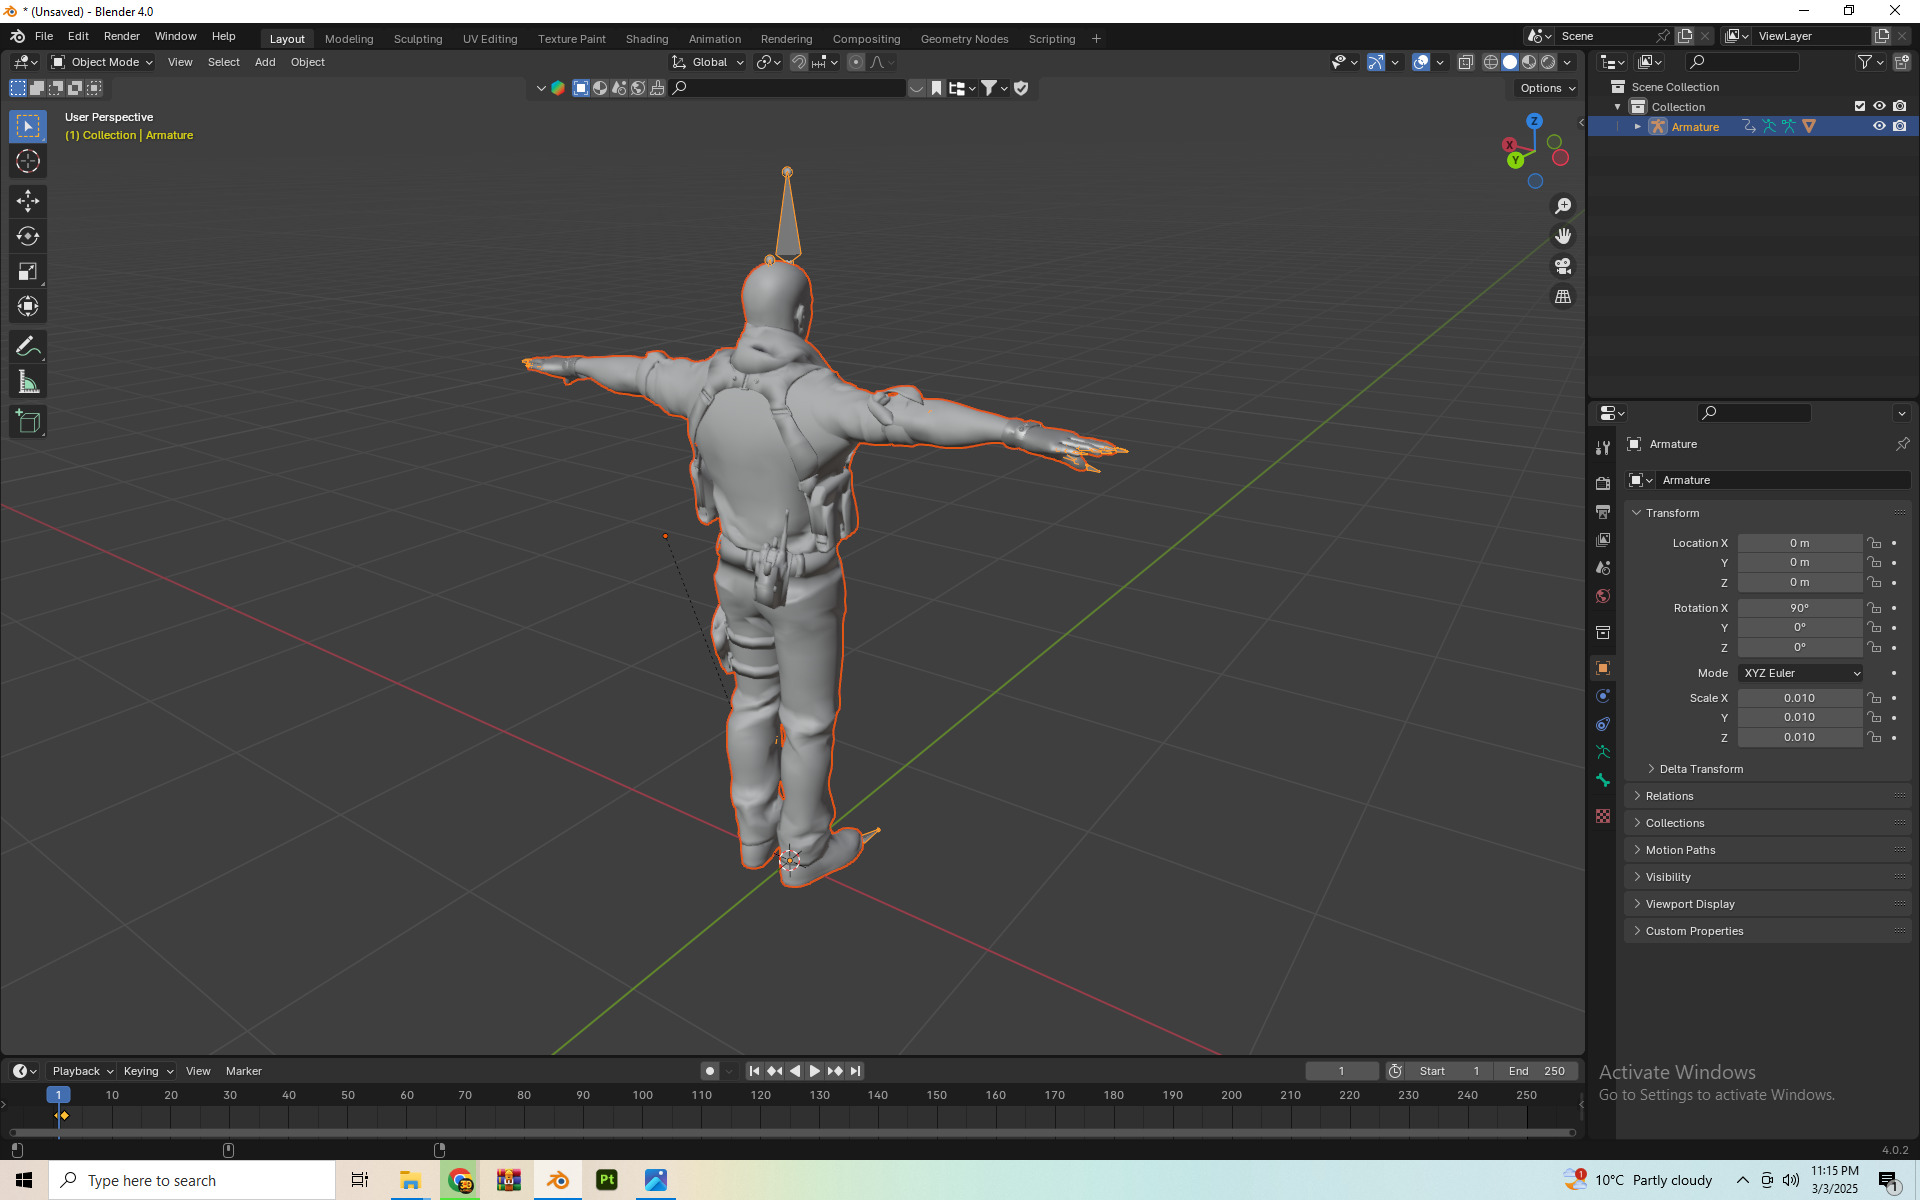The height and width of the screenshot is (1200, 1920).
Task: Click the End frame 250 field
Action: (1537, 1071)
